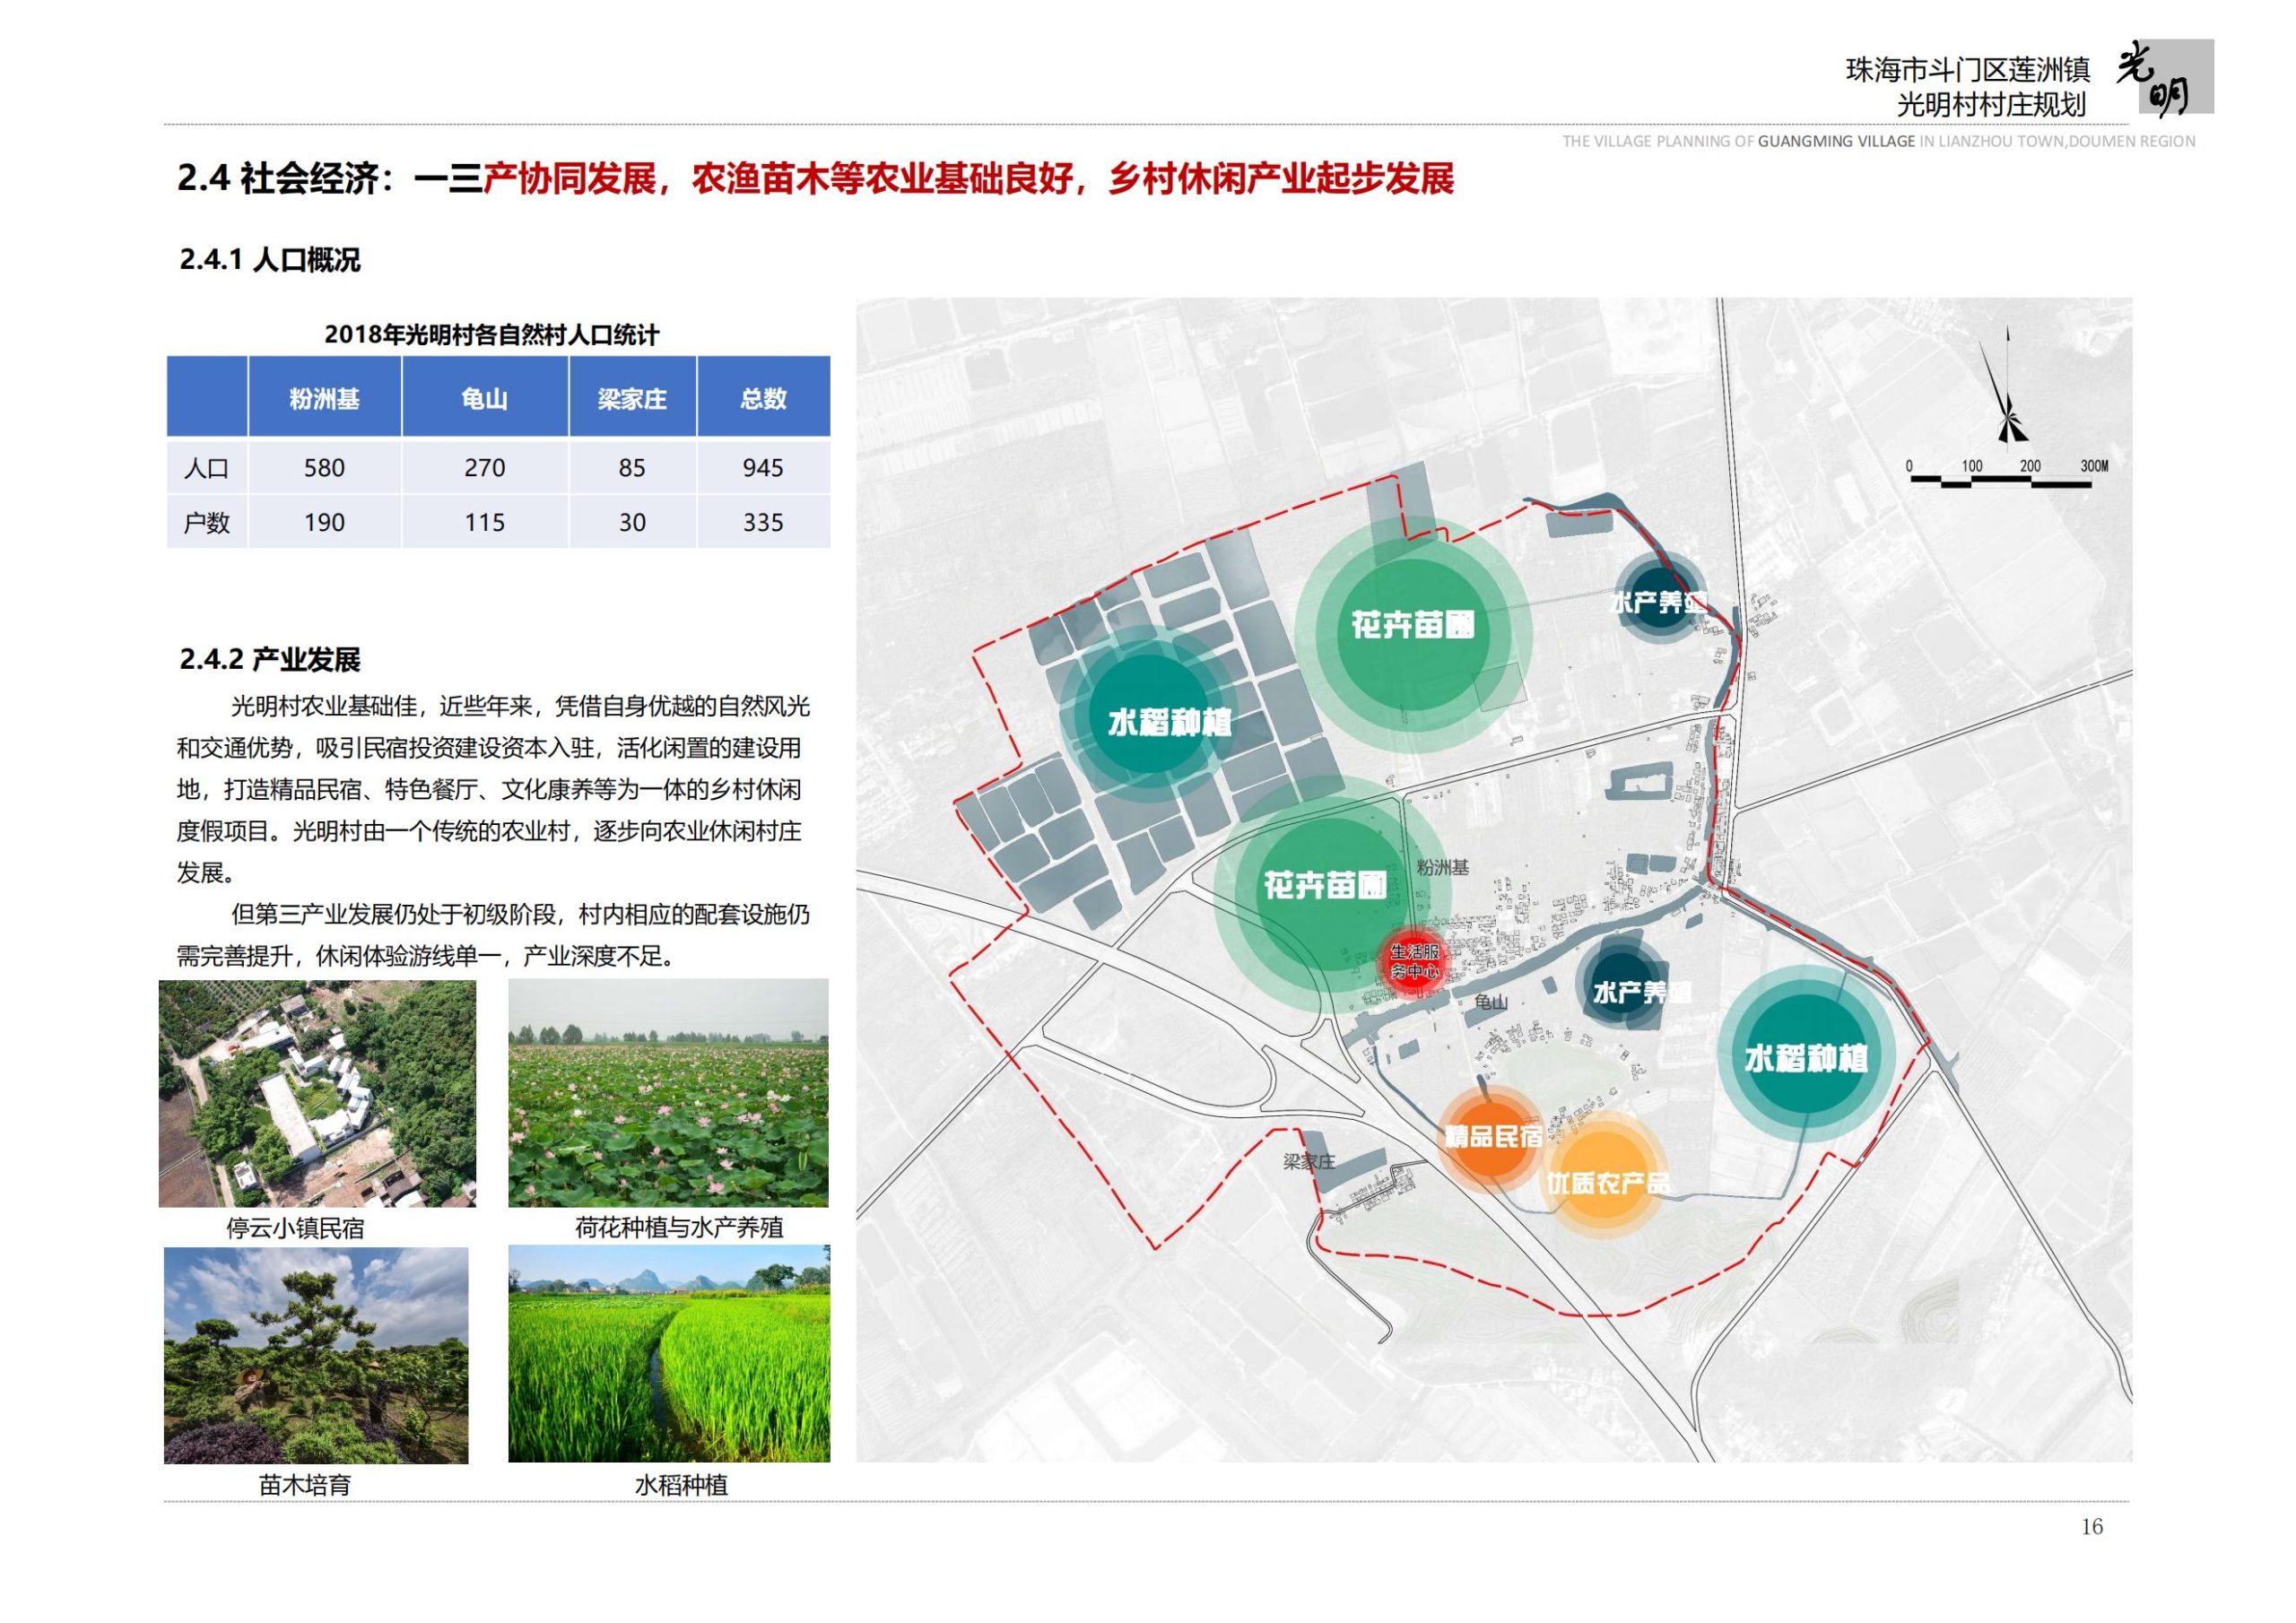Click the 梁家庄 place label on the map

pos(1310,1161)
